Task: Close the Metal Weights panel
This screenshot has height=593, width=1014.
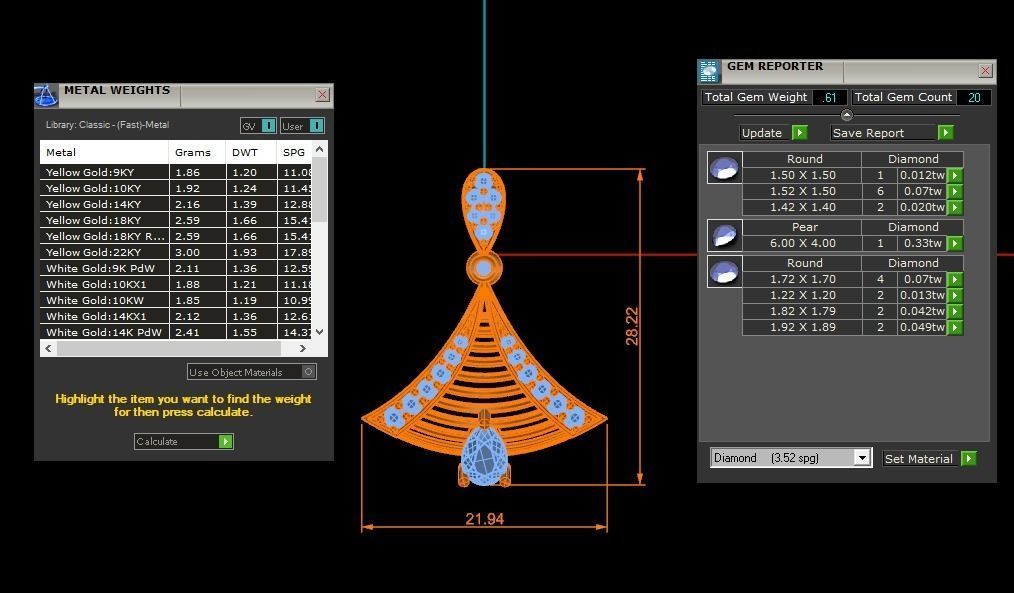Action: coord(322,95)
